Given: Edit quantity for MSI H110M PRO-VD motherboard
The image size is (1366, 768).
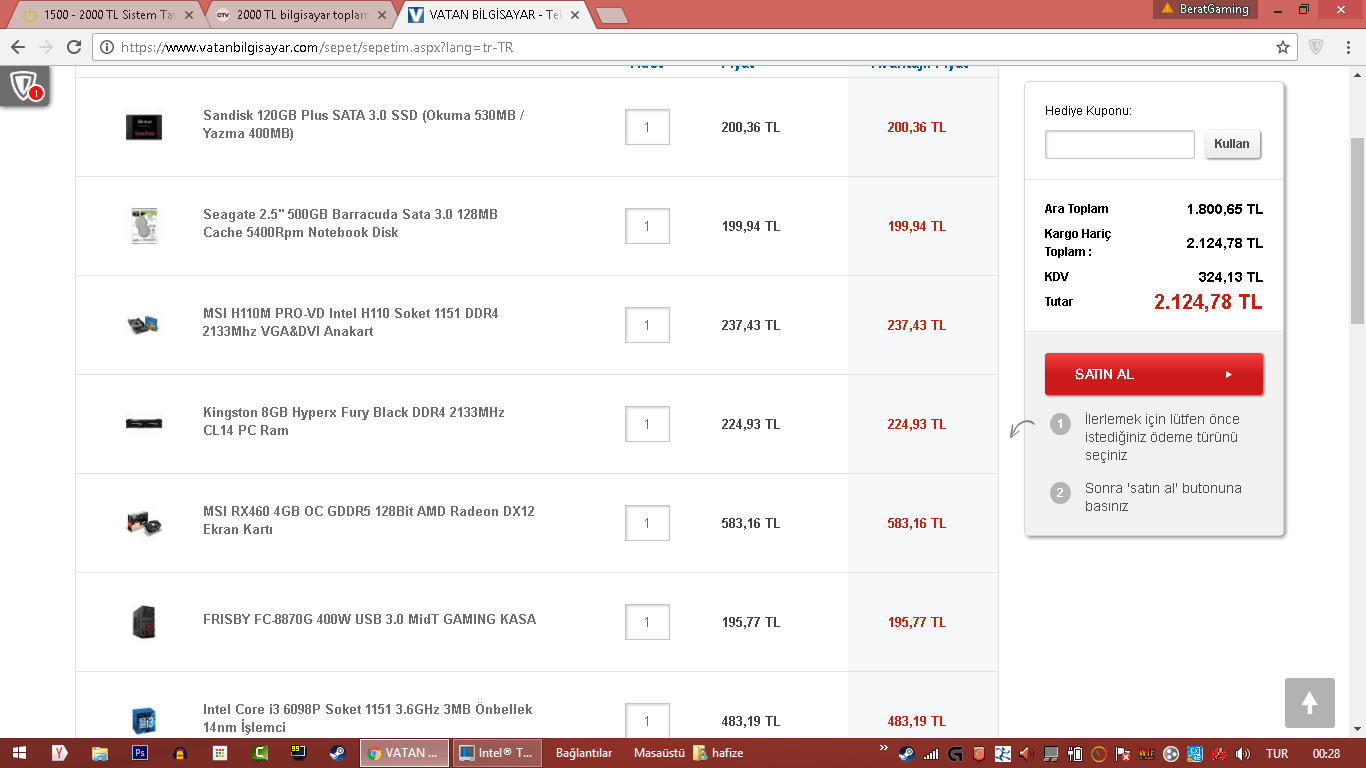Looking at the screenshot, I should [x=647, y=325].
